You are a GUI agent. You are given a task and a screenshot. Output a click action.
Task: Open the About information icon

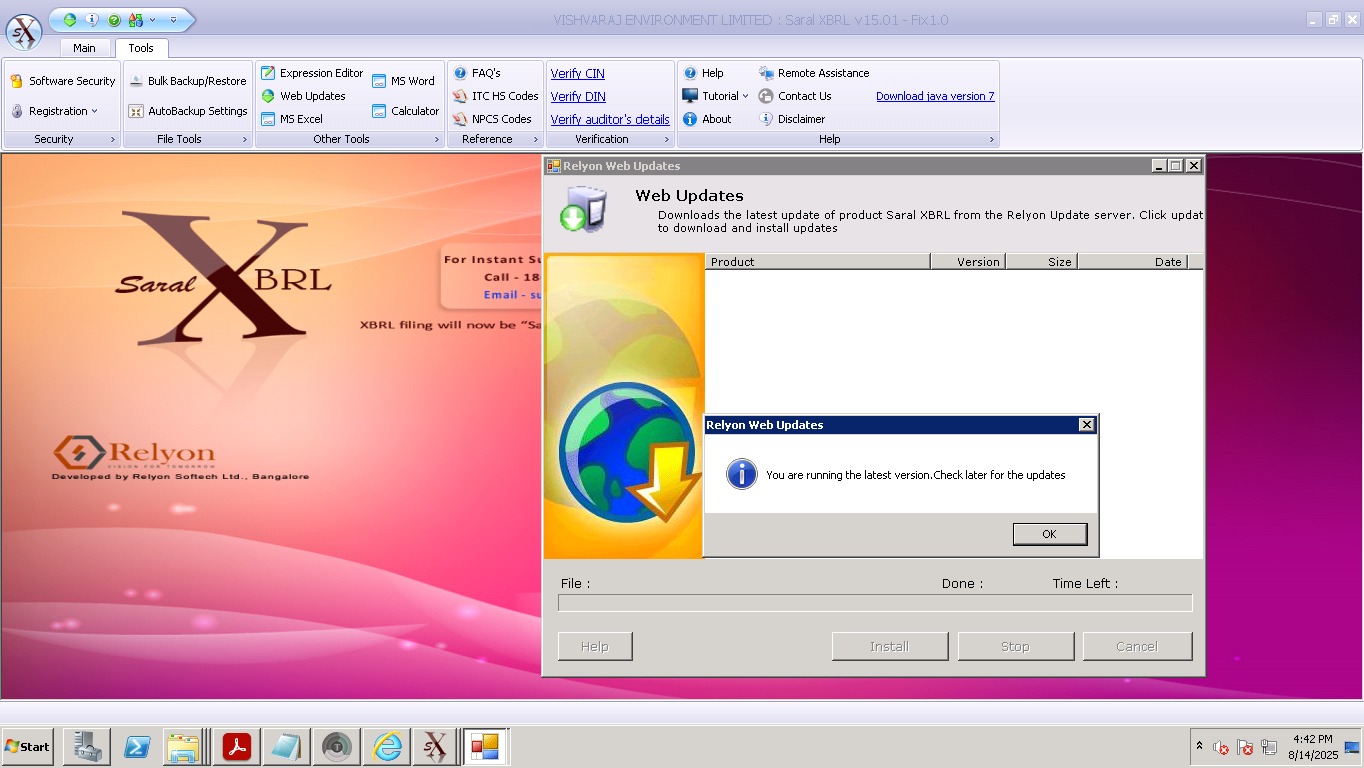[x=690, y=119]
